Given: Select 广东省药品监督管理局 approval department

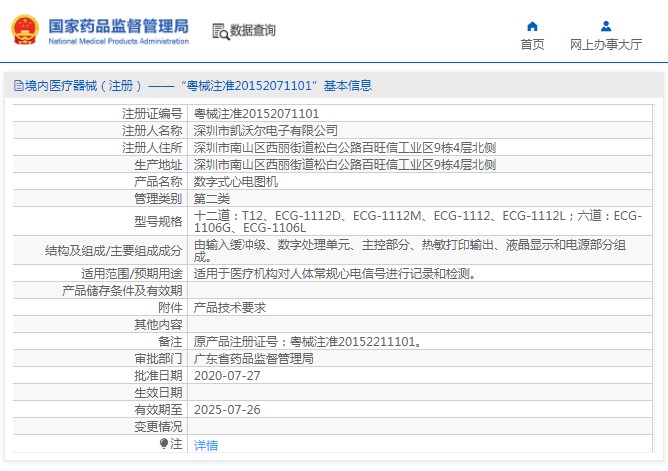Looking at the screenshot, I should coord(253,359).
